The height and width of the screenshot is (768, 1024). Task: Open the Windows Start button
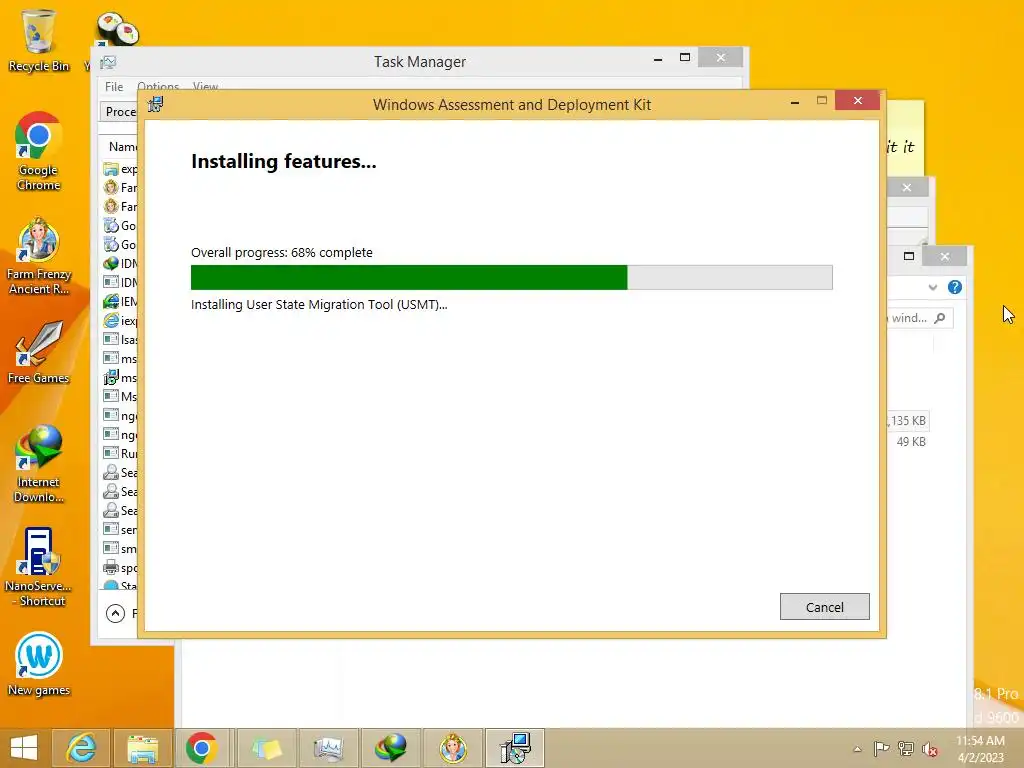click(x=24, y=748)
